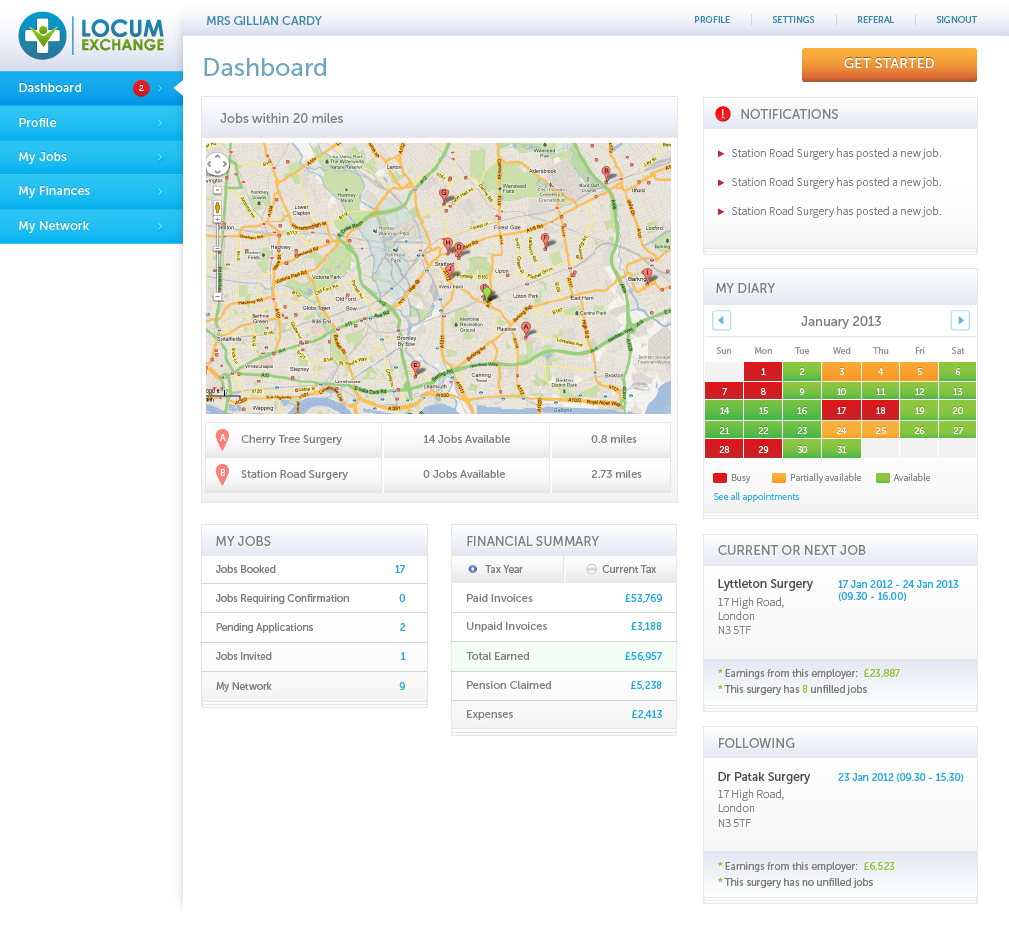Click the Locum Exchange logo

[x=91, y=35]
